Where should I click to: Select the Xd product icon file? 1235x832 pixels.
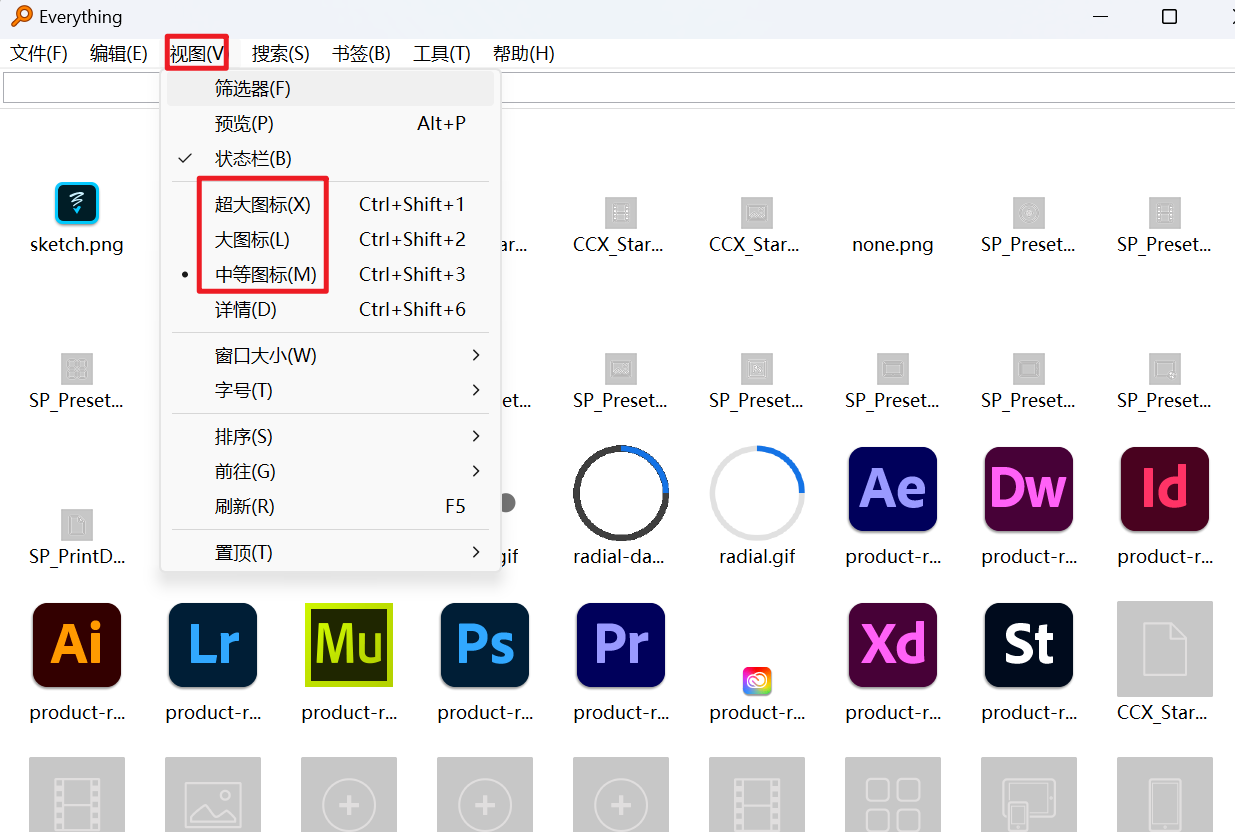(x=893, y=645)
